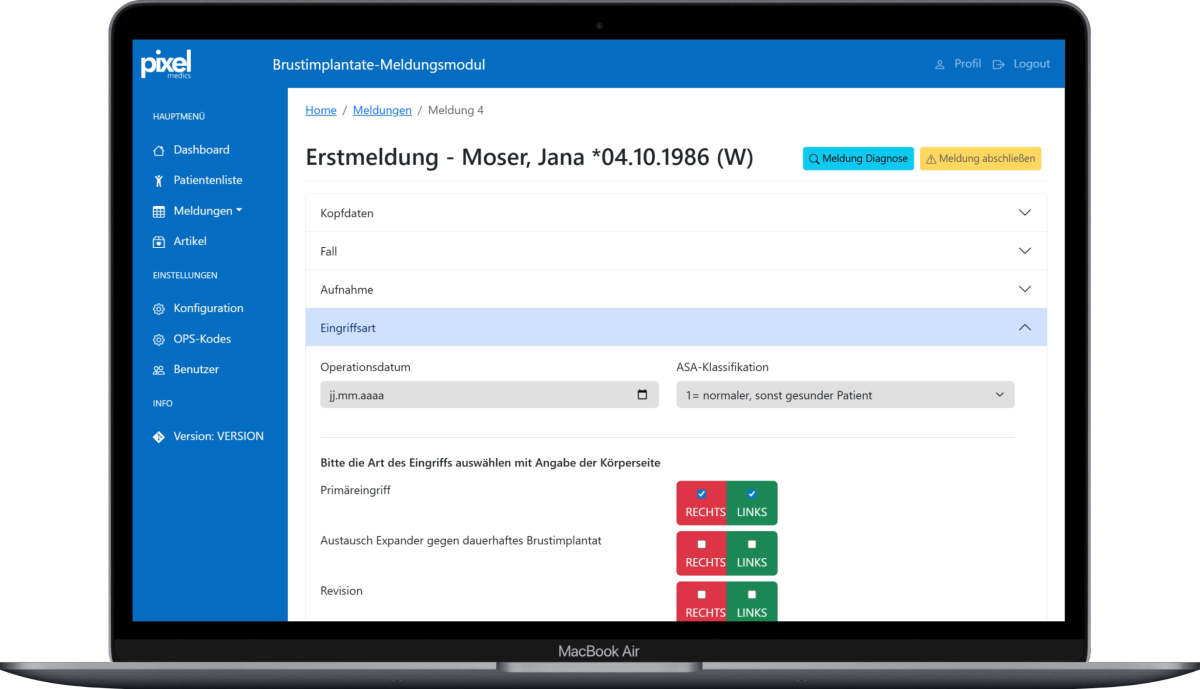Uncheck LINKS checkbox for Primäreingriff
The image size is (1200, 689).
[x=751, y=494]
